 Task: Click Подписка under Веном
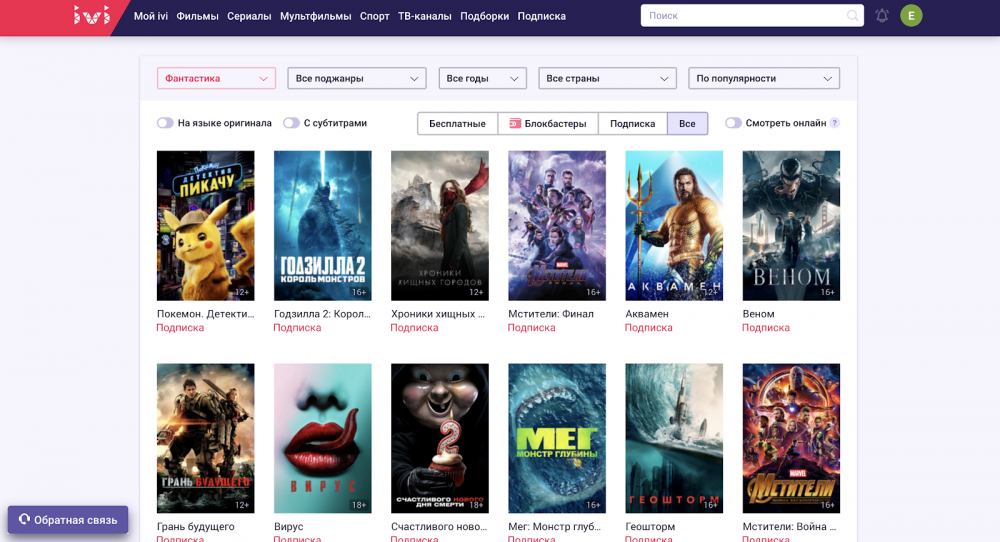tap(766, 328)
